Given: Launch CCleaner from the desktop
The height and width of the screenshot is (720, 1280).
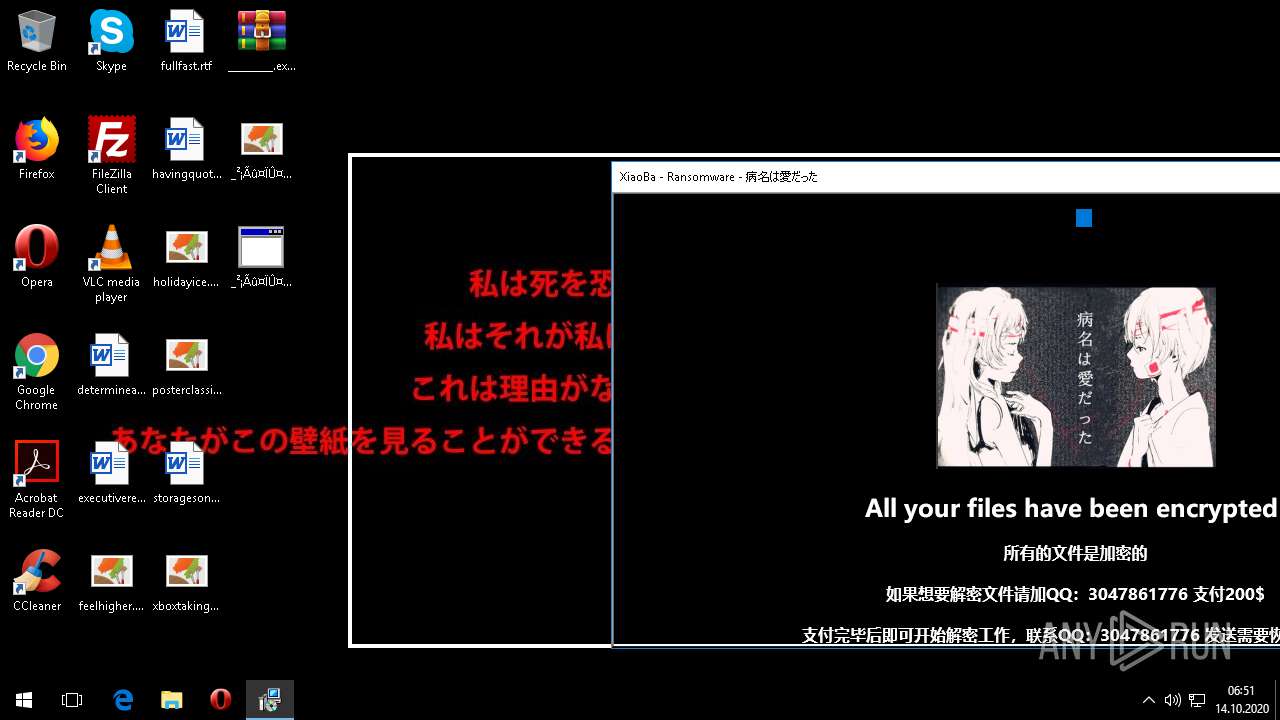Looking at the screenshot, I should pos(37,581).
